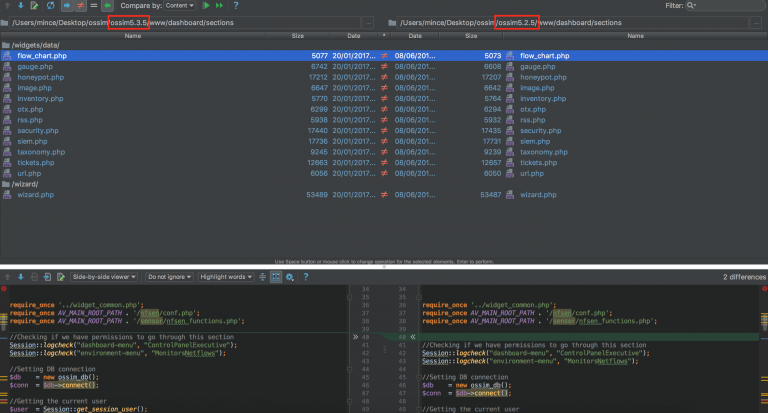
Task: Toggle the Show Equal Files filter
Action: coord(92,6)
